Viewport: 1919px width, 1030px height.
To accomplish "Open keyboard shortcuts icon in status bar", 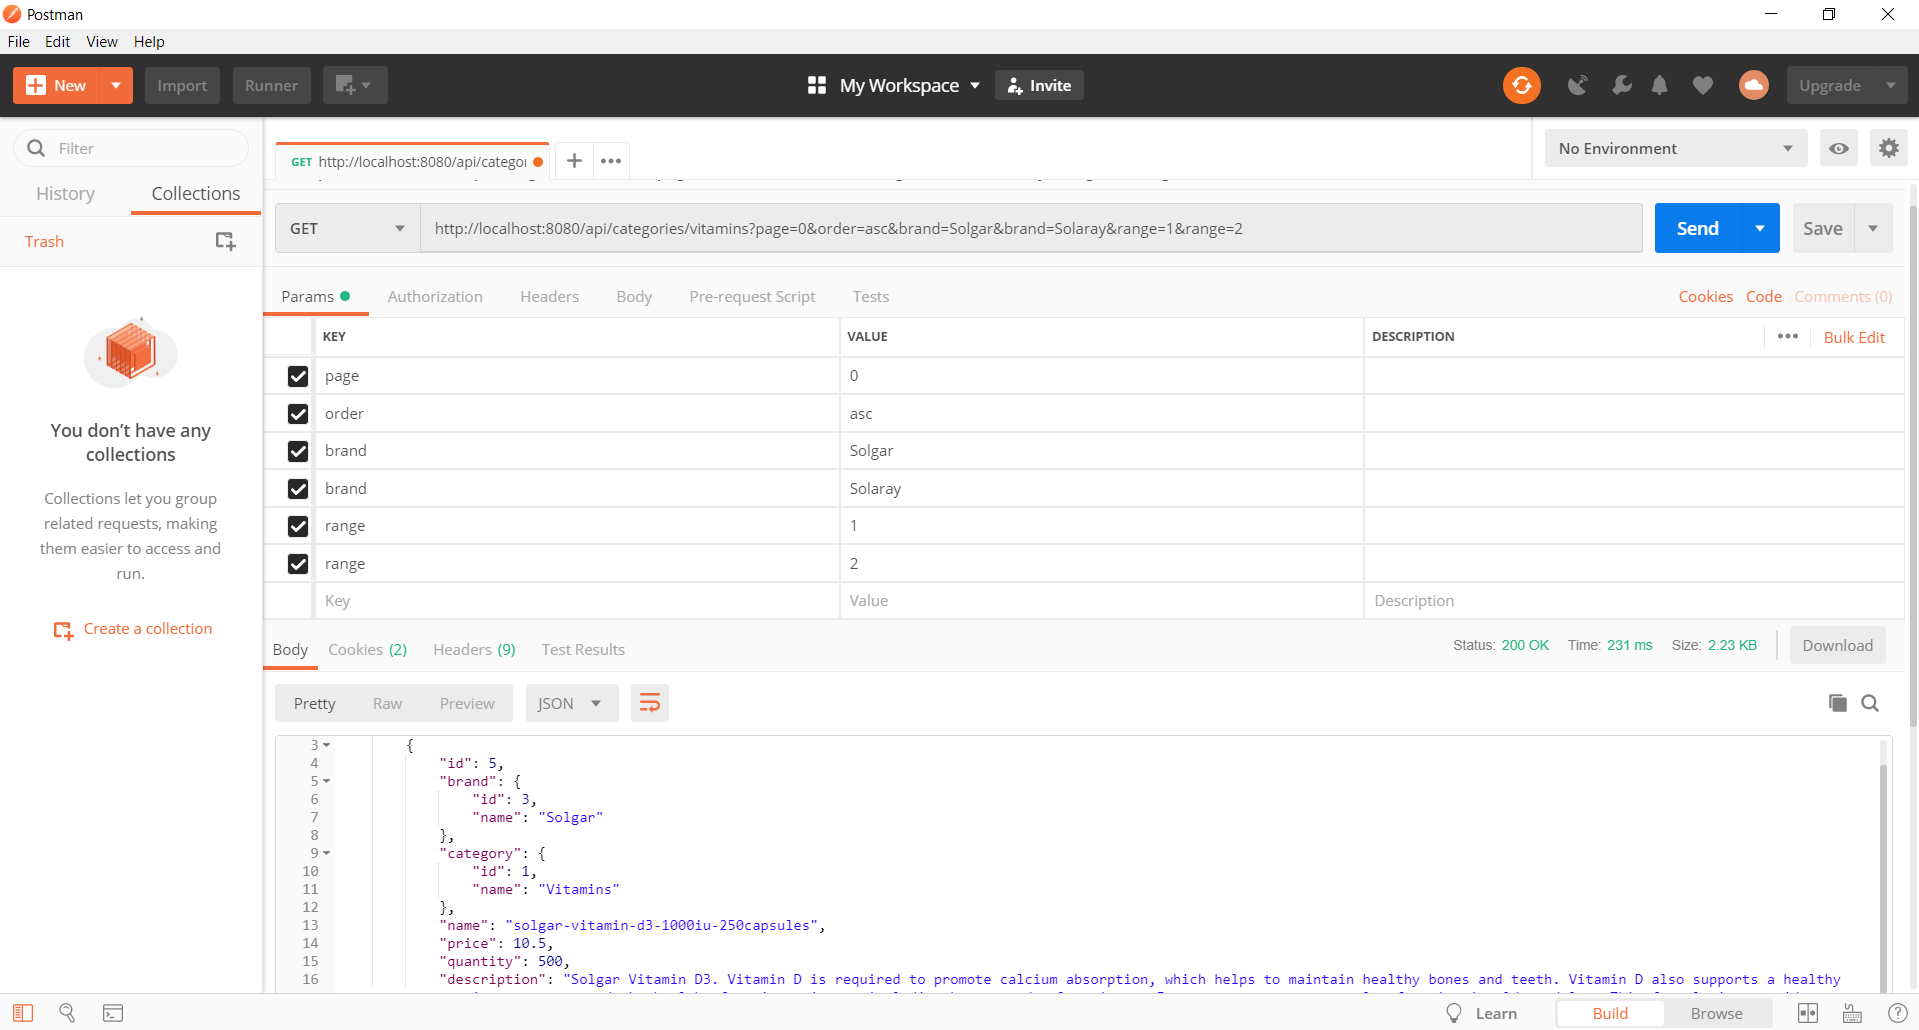I will (x=1852, y=1013).
